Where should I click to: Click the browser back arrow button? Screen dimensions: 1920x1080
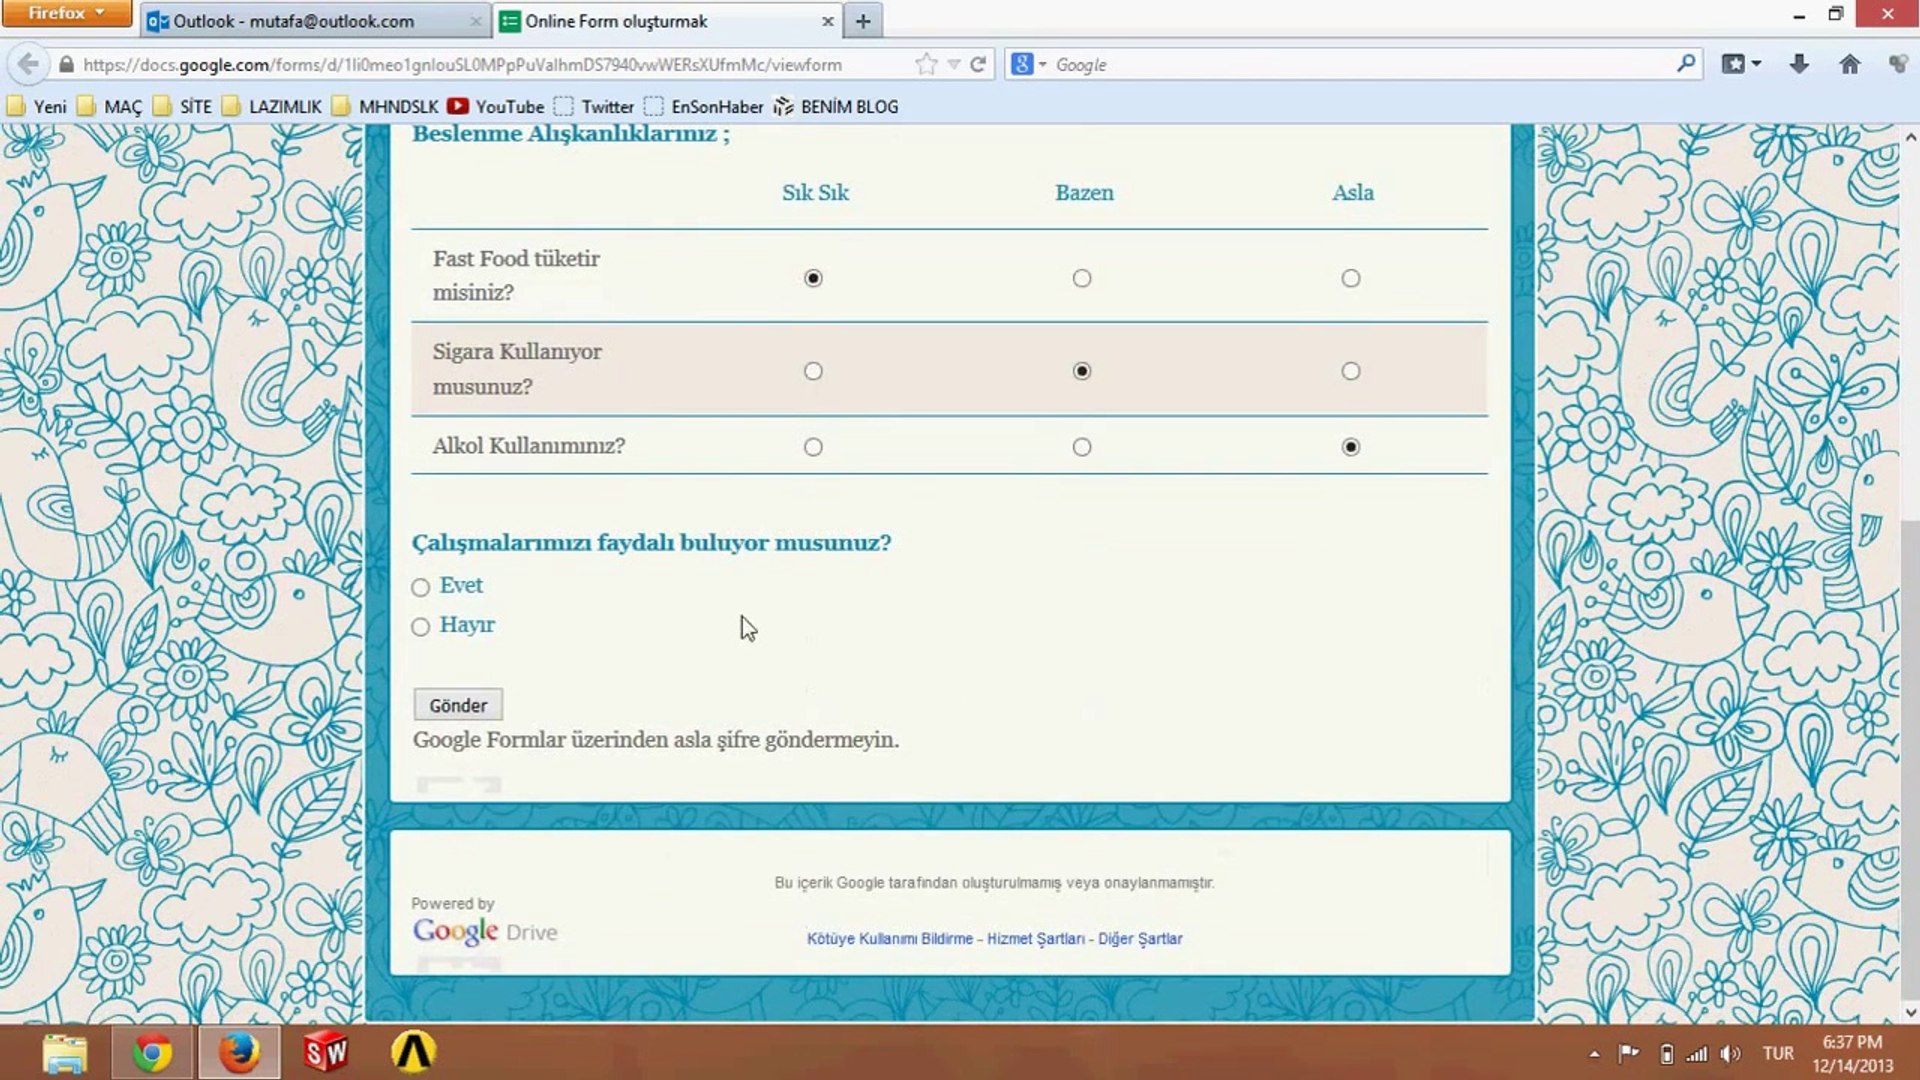(28, 64)
